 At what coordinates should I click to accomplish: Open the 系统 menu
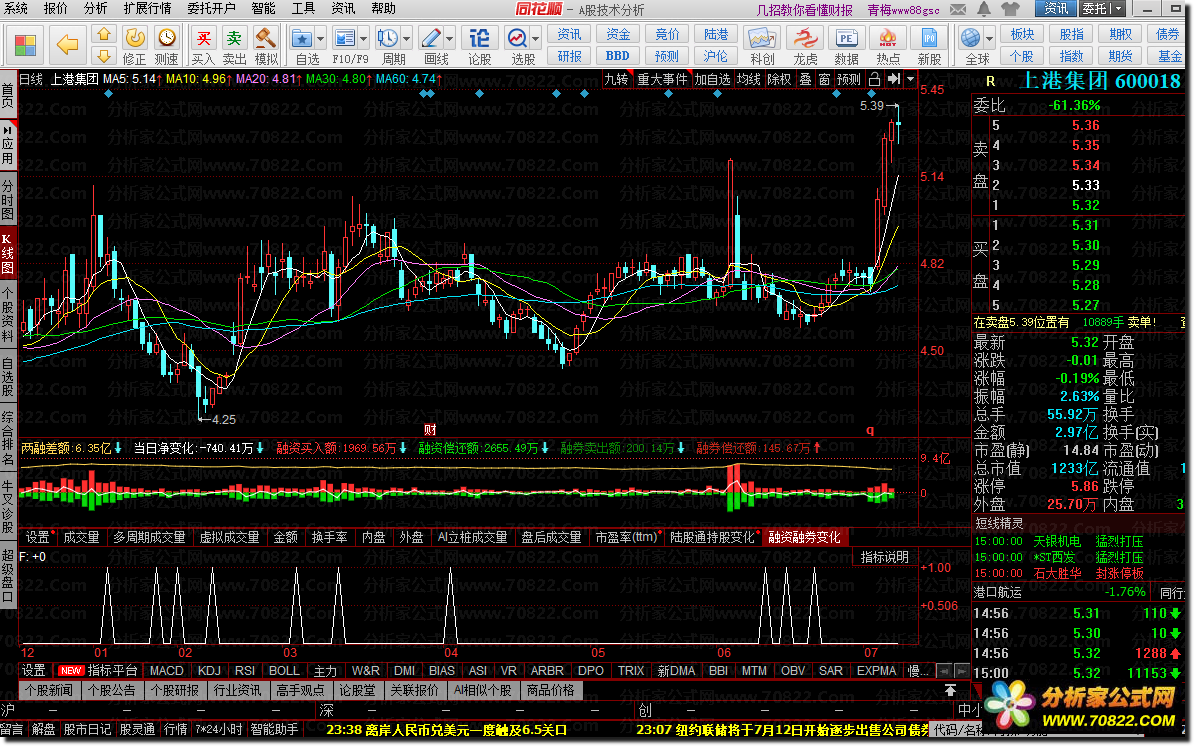click(15, 8)
